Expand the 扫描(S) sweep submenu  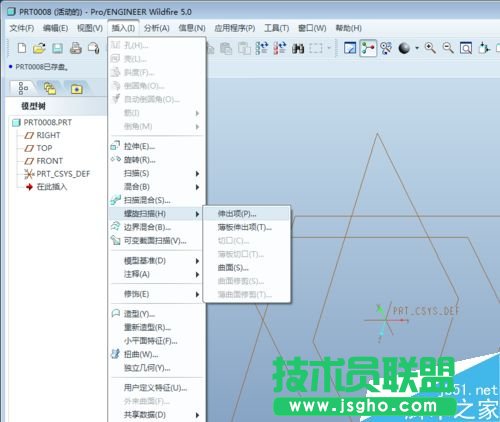[156, 173]
